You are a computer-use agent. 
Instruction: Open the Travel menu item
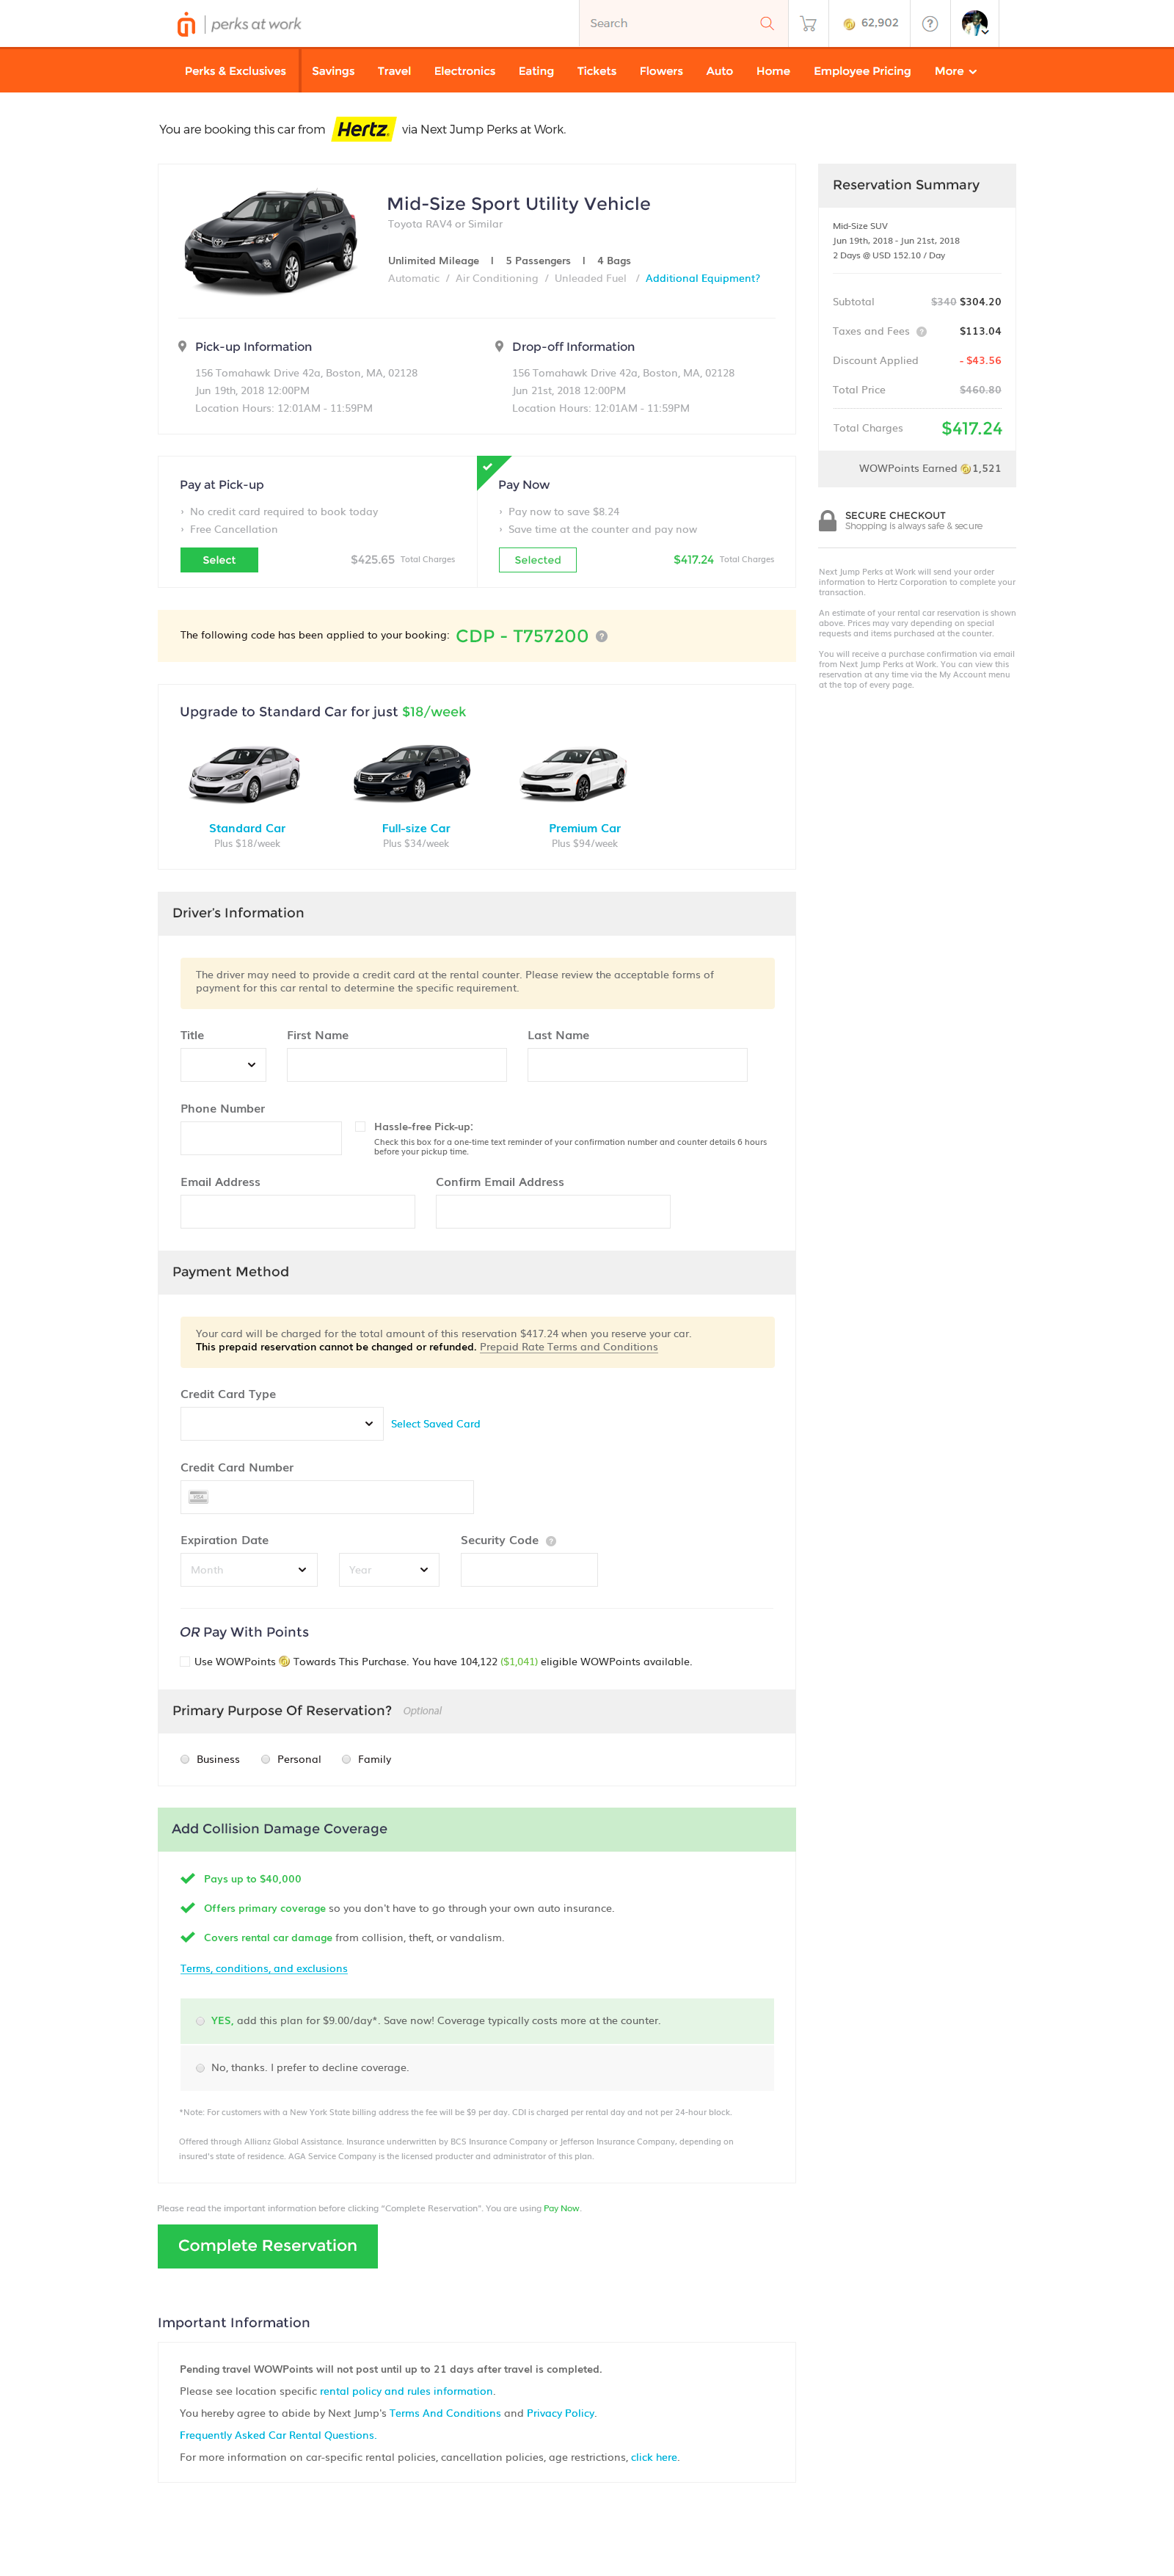394,71
